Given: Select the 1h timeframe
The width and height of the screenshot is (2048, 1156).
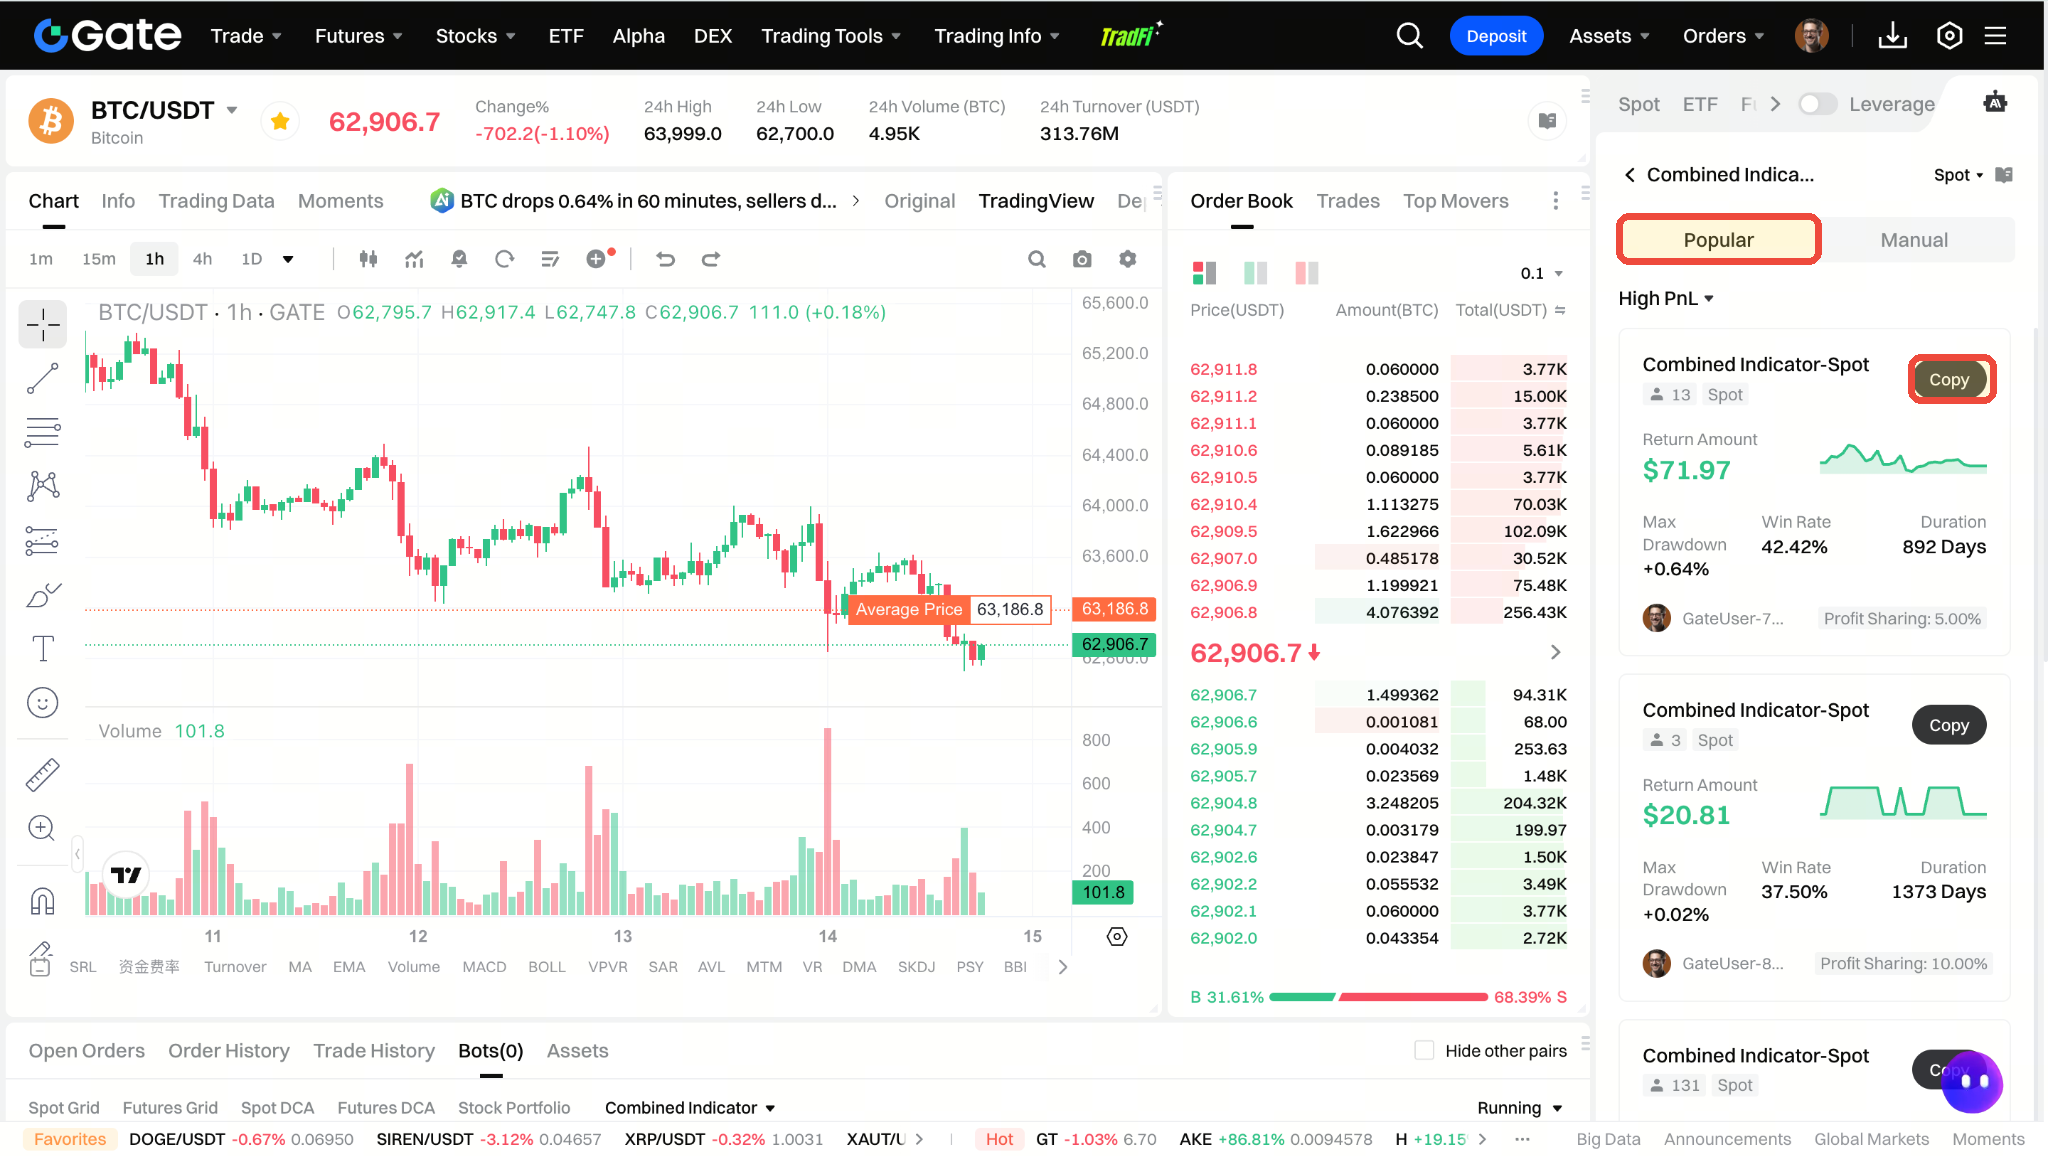Looking at the screenshot, I should pyautogui.click(x=155, y=259).
